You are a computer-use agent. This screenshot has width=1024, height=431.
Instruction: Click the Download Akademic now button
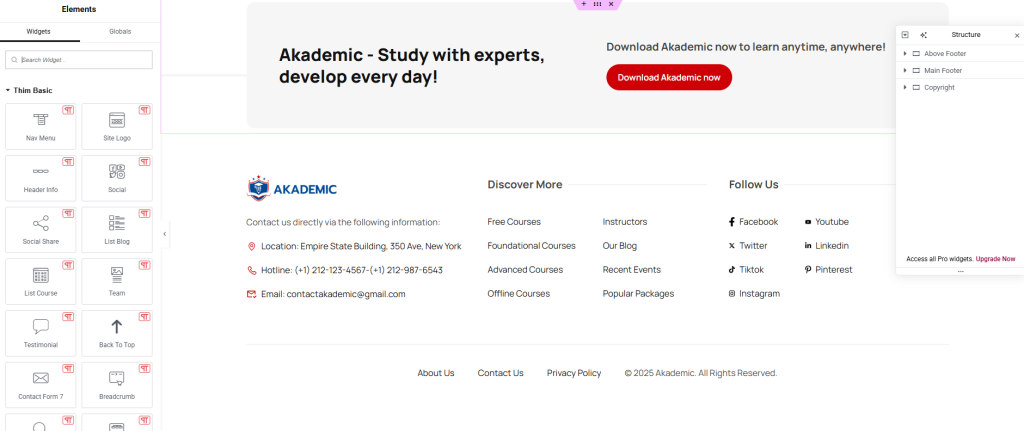(668, 77)
